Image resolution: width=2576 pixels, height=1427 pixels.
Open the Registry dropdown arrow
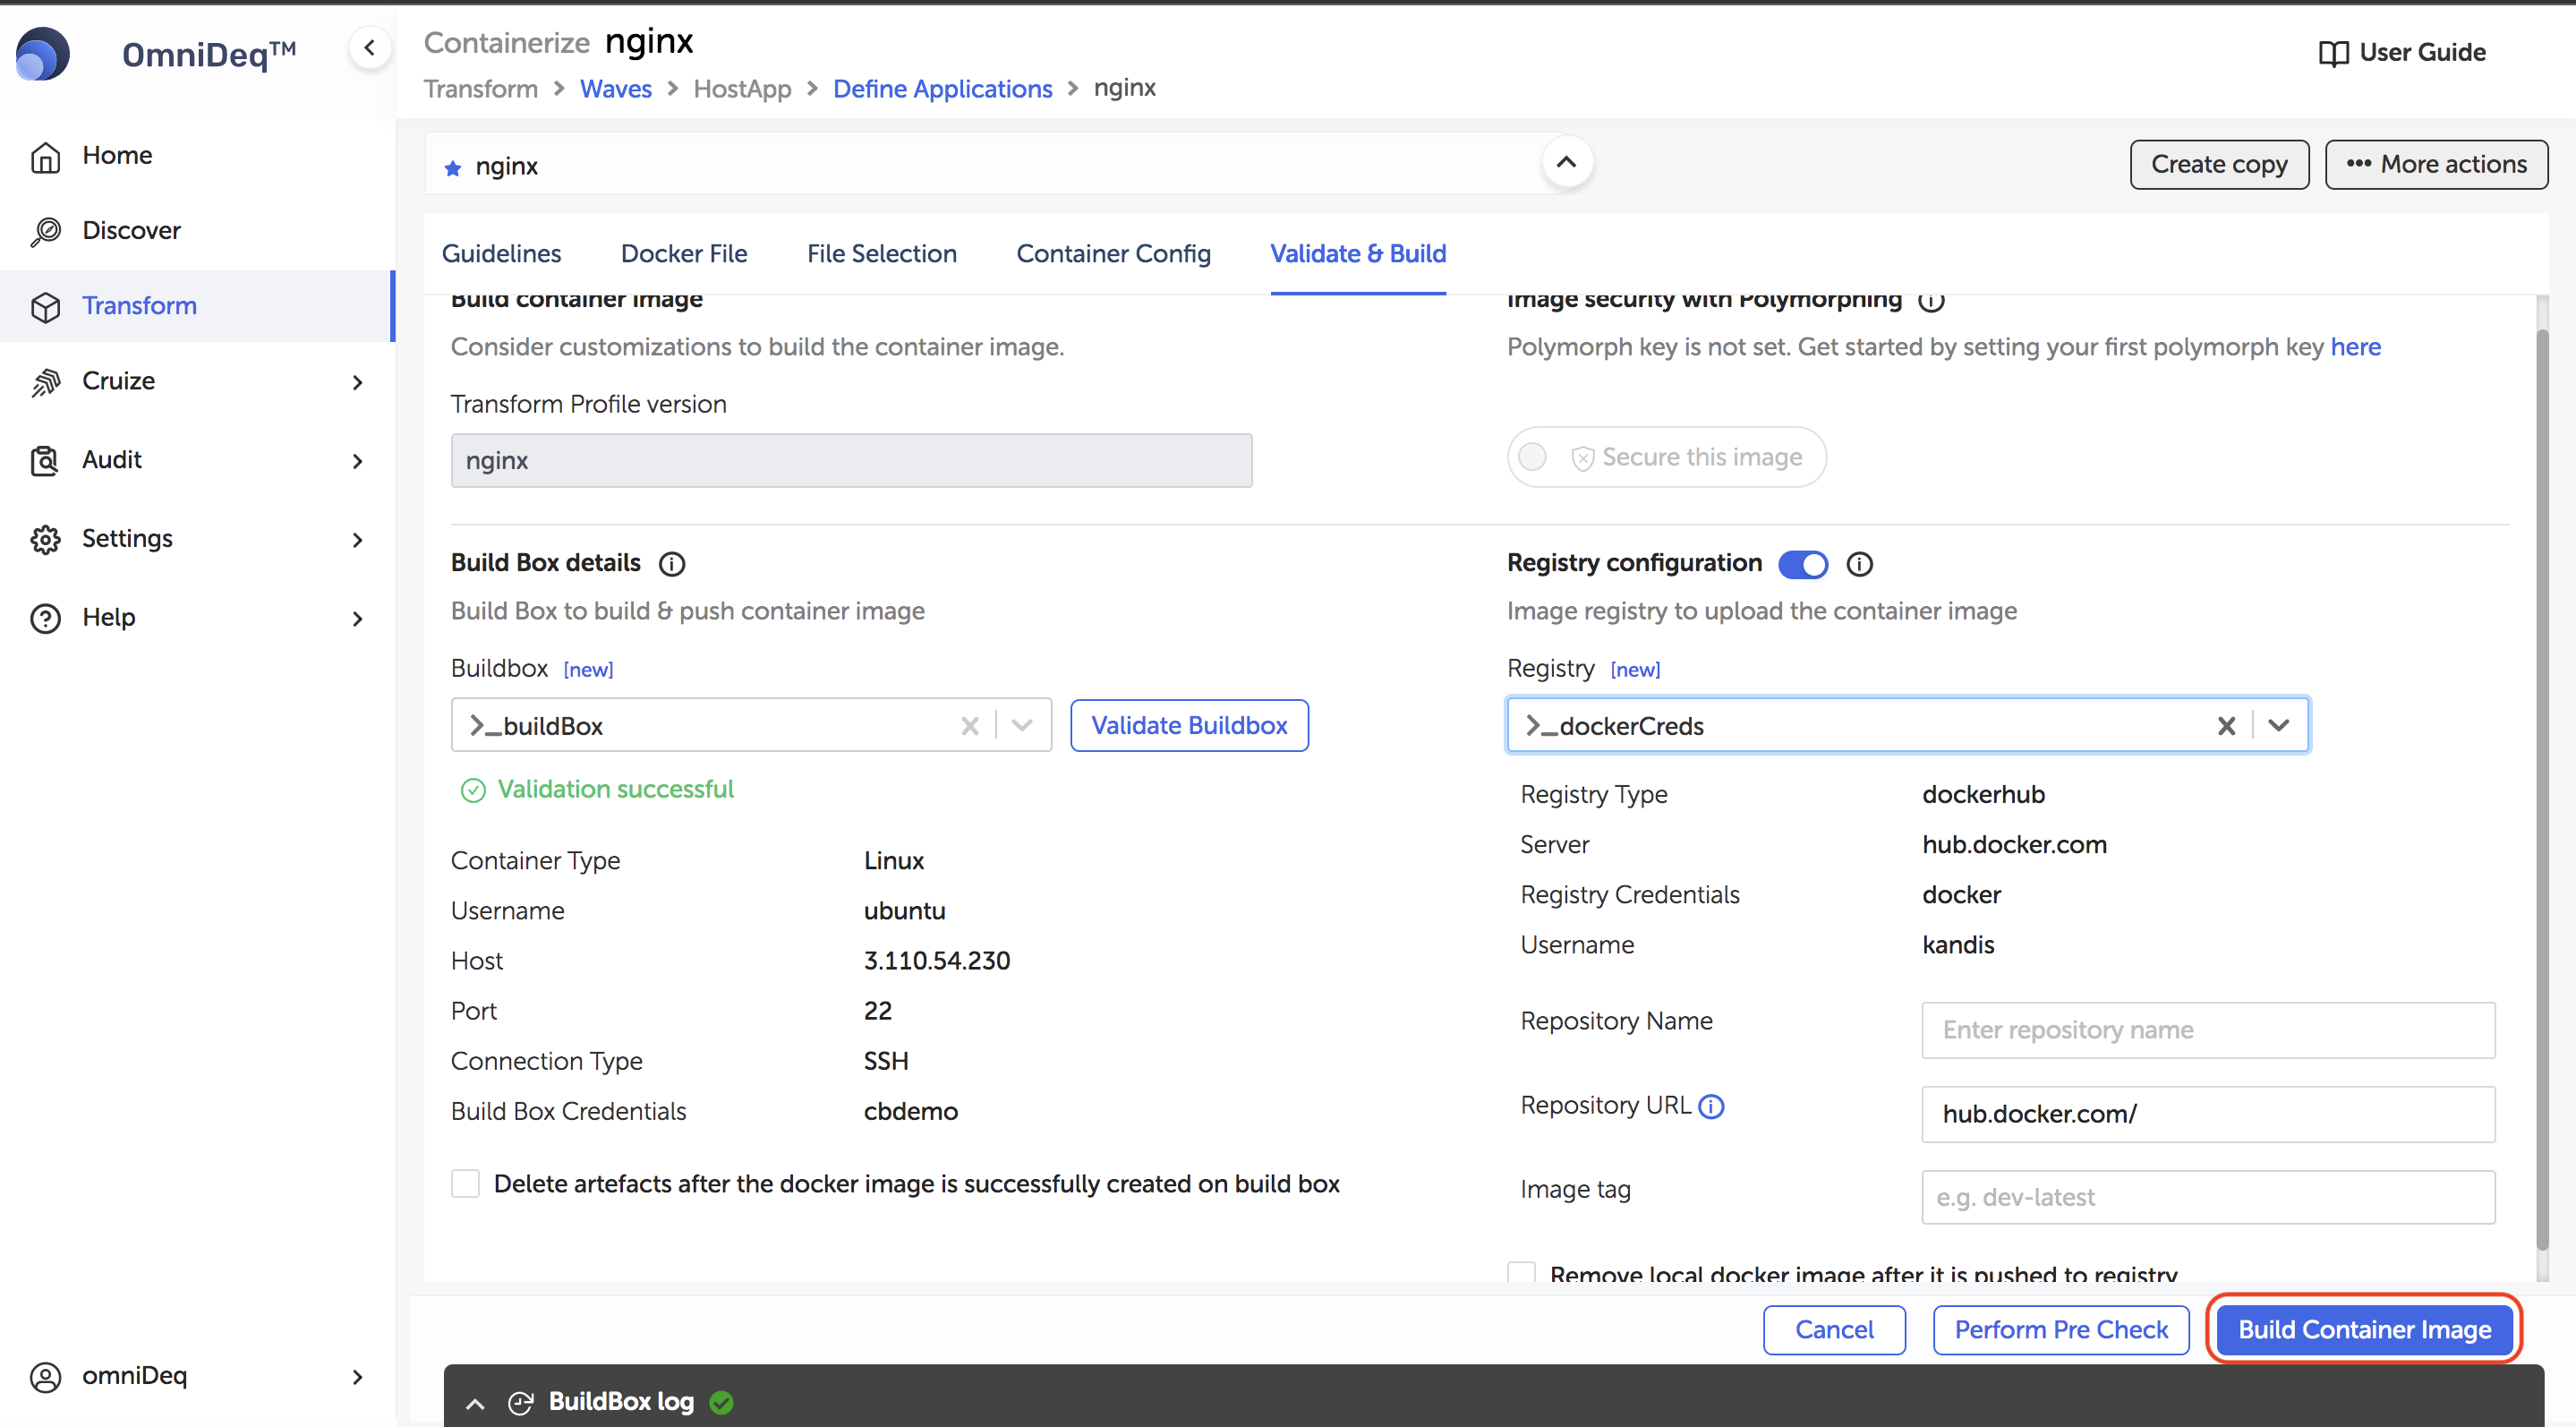pyautogui.click(x=2278, y=726)
